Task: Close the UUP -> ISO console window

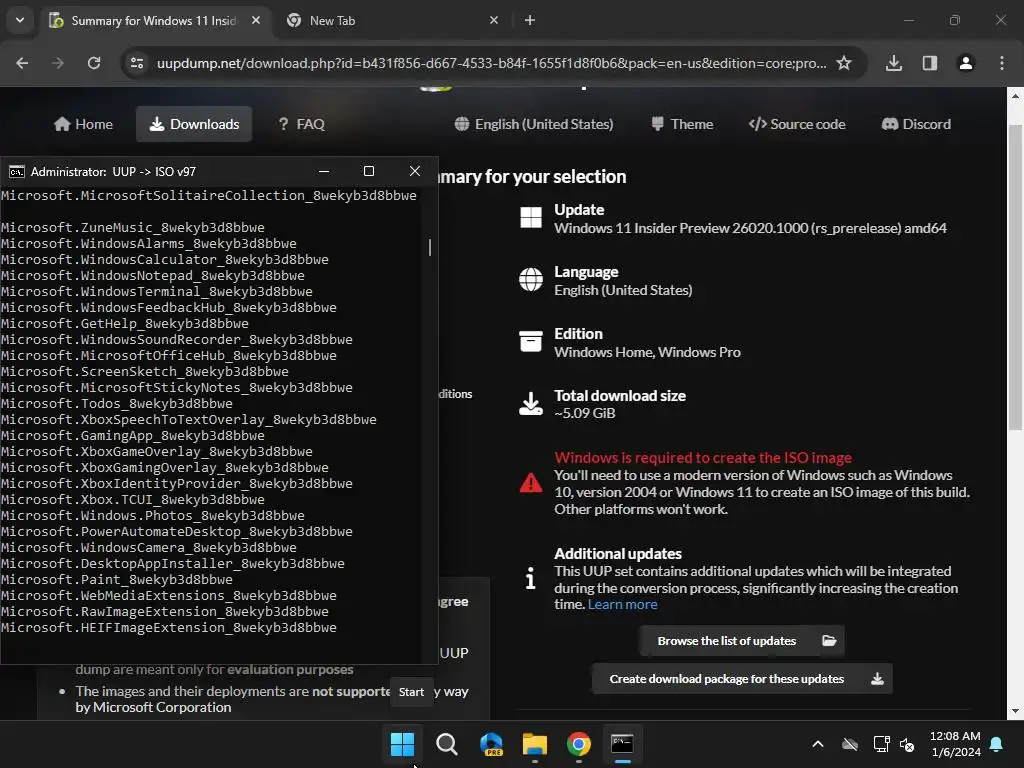Action: [x=415, y=171]
